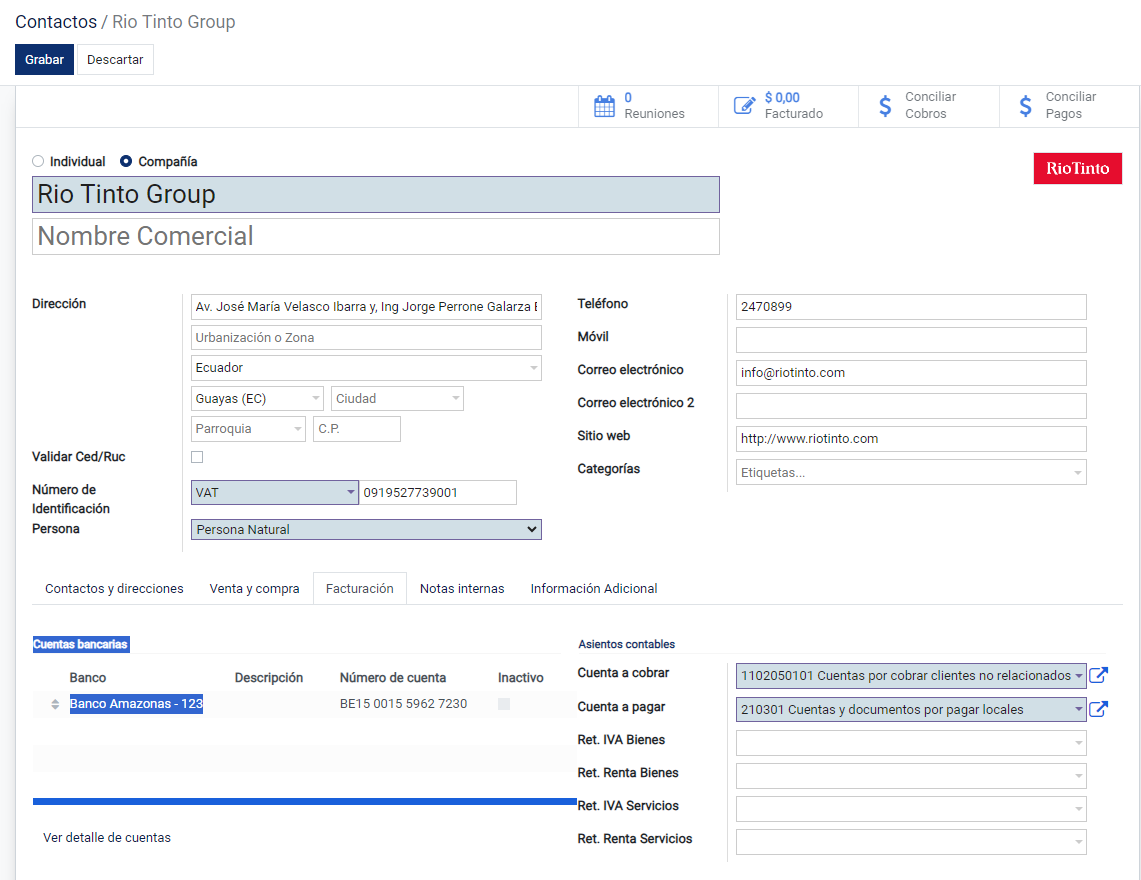
Task: Switch to Venta y compra tab
Action: click(x=255, y=588)
